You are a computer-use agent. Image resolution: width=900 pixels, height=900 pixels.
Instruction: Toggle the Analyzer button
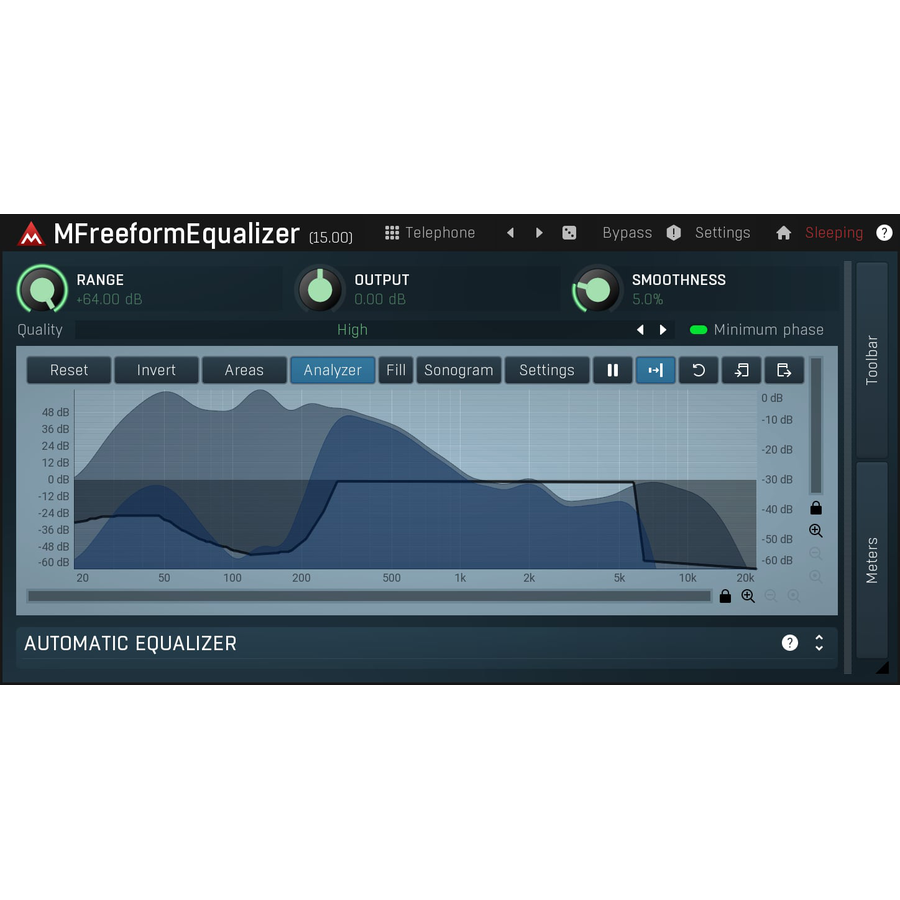(x=333, y=370)
